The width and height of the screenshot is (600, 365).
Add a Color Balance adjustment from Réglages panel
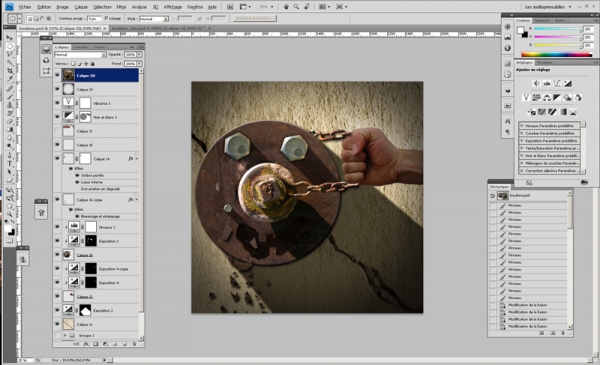(547, 98)
